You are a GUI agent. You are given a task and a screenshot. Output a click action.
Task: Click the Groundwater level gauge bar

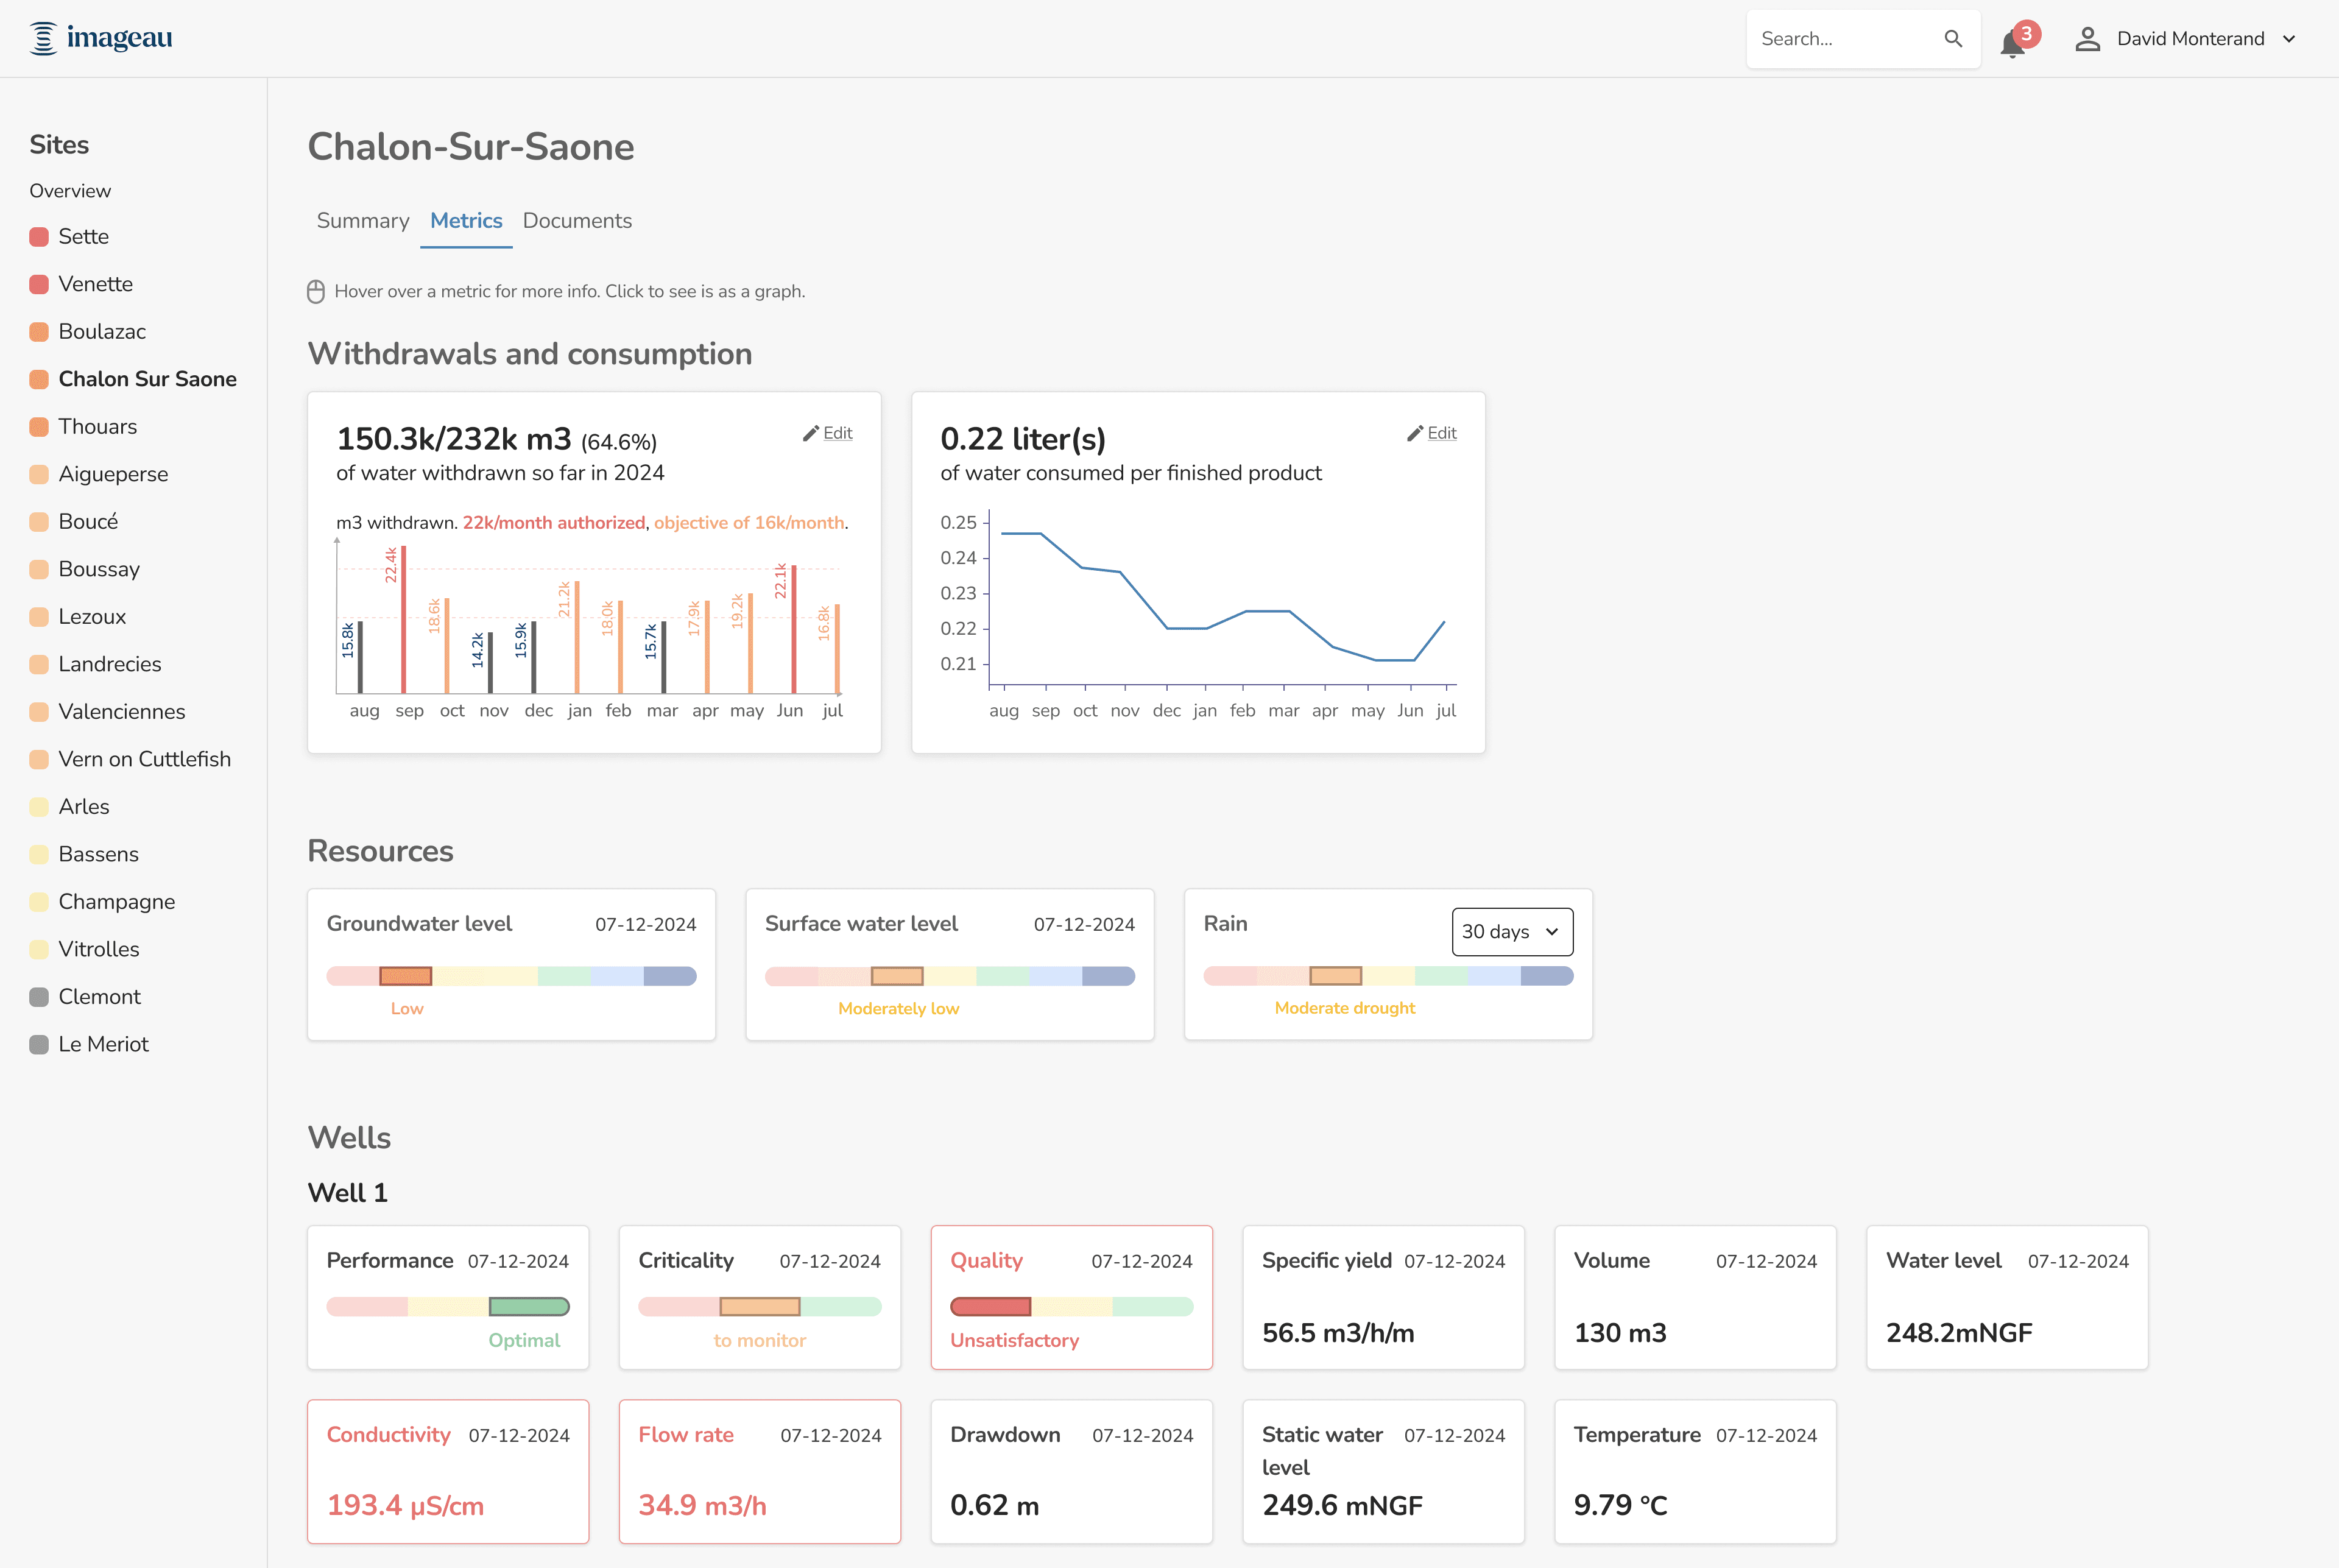coord(511,976)
